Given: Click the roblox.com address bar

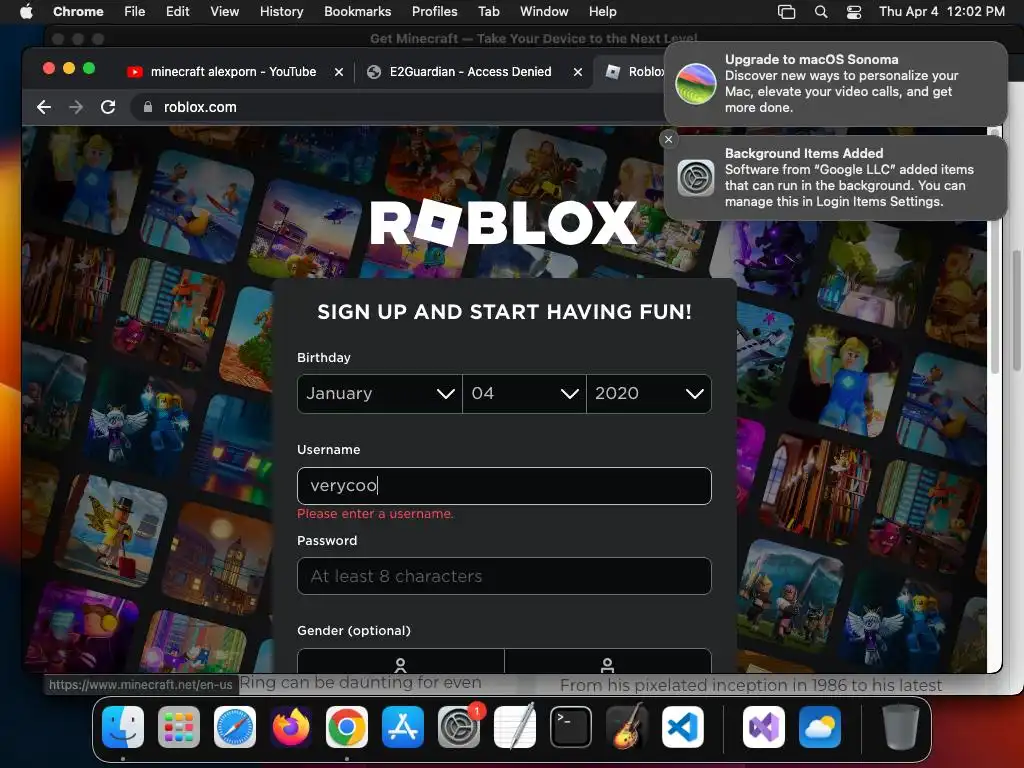Looking at the screenshot, I should (x=398, y=107).
